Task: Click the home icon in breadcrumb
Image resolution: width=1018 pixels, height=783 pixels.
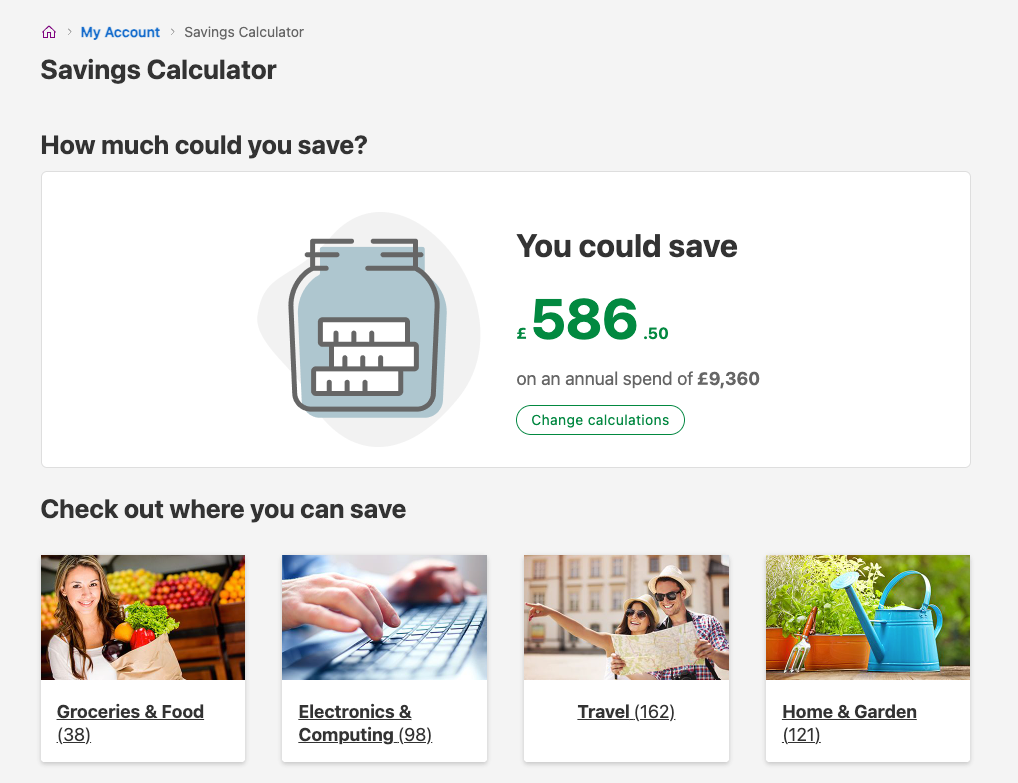Action: coord(49,32)
